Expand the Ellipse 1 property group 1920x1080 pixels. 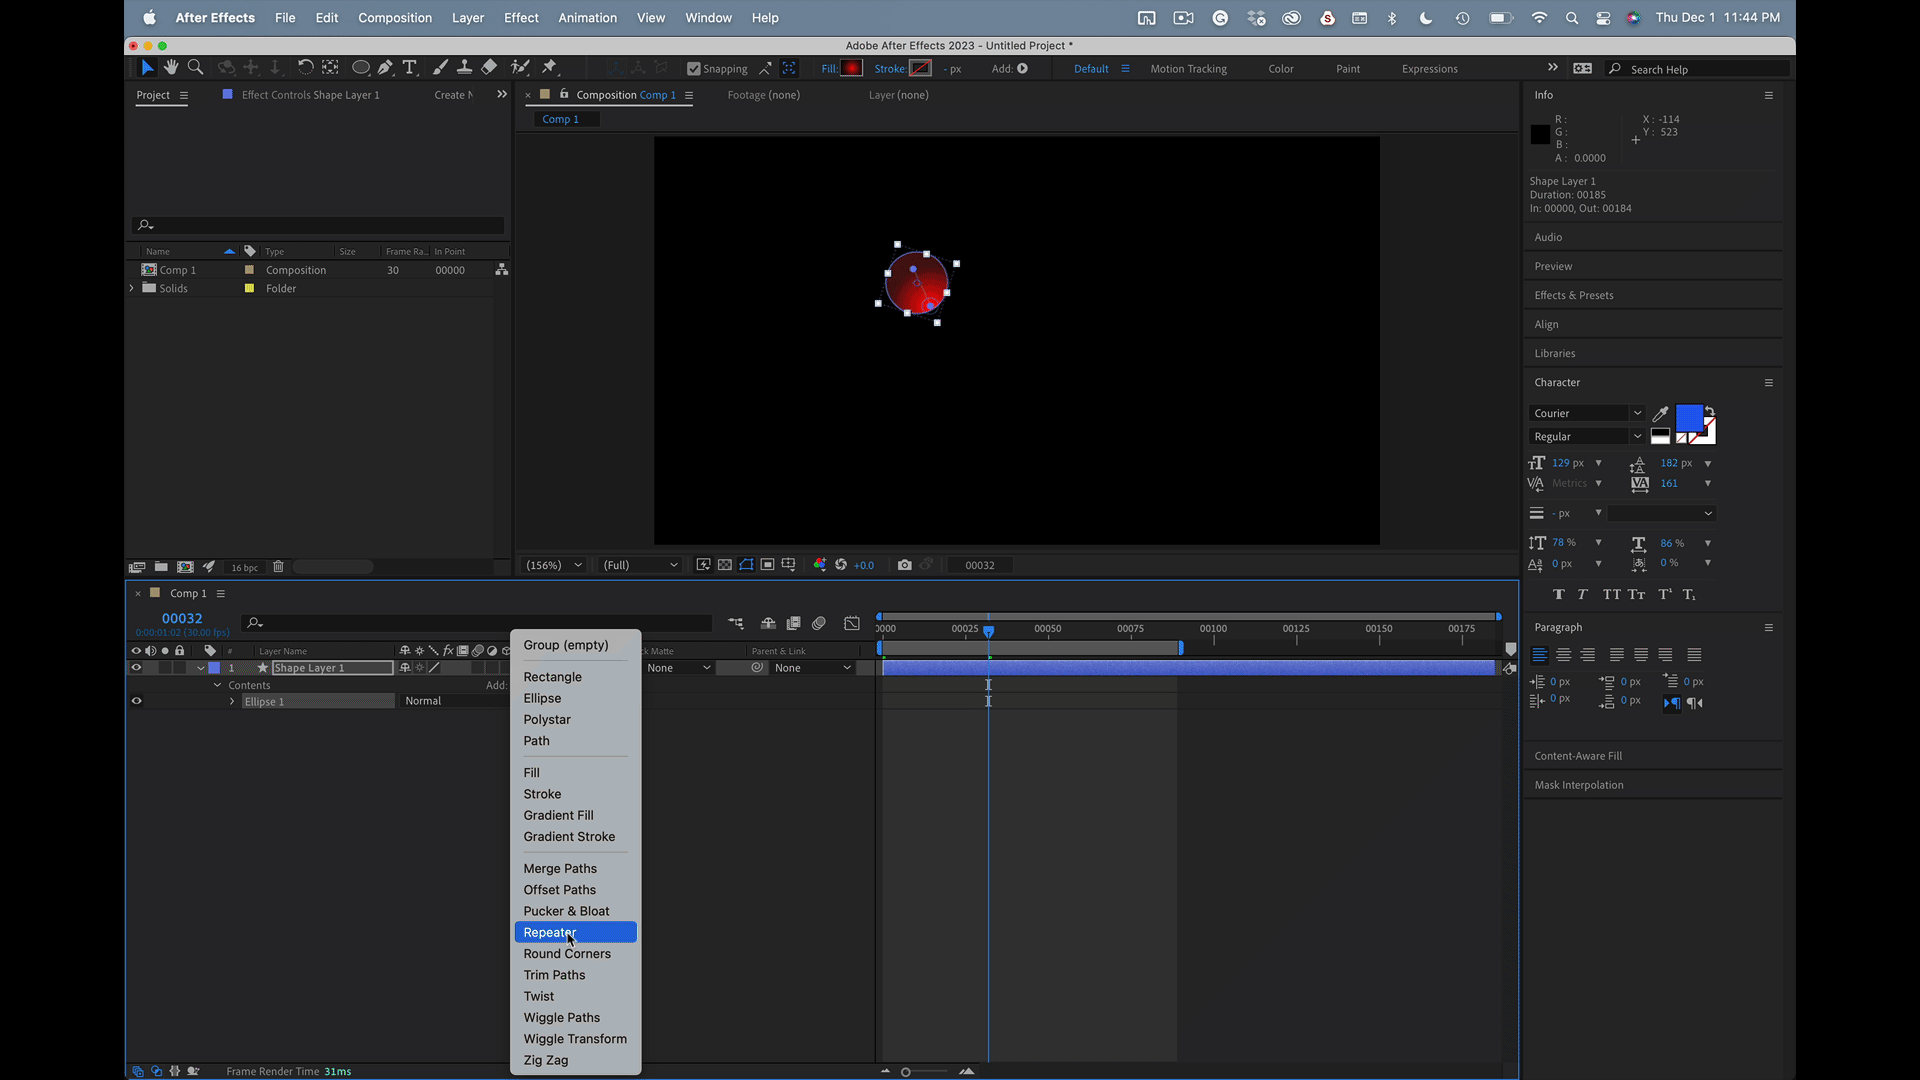point(232,701)
